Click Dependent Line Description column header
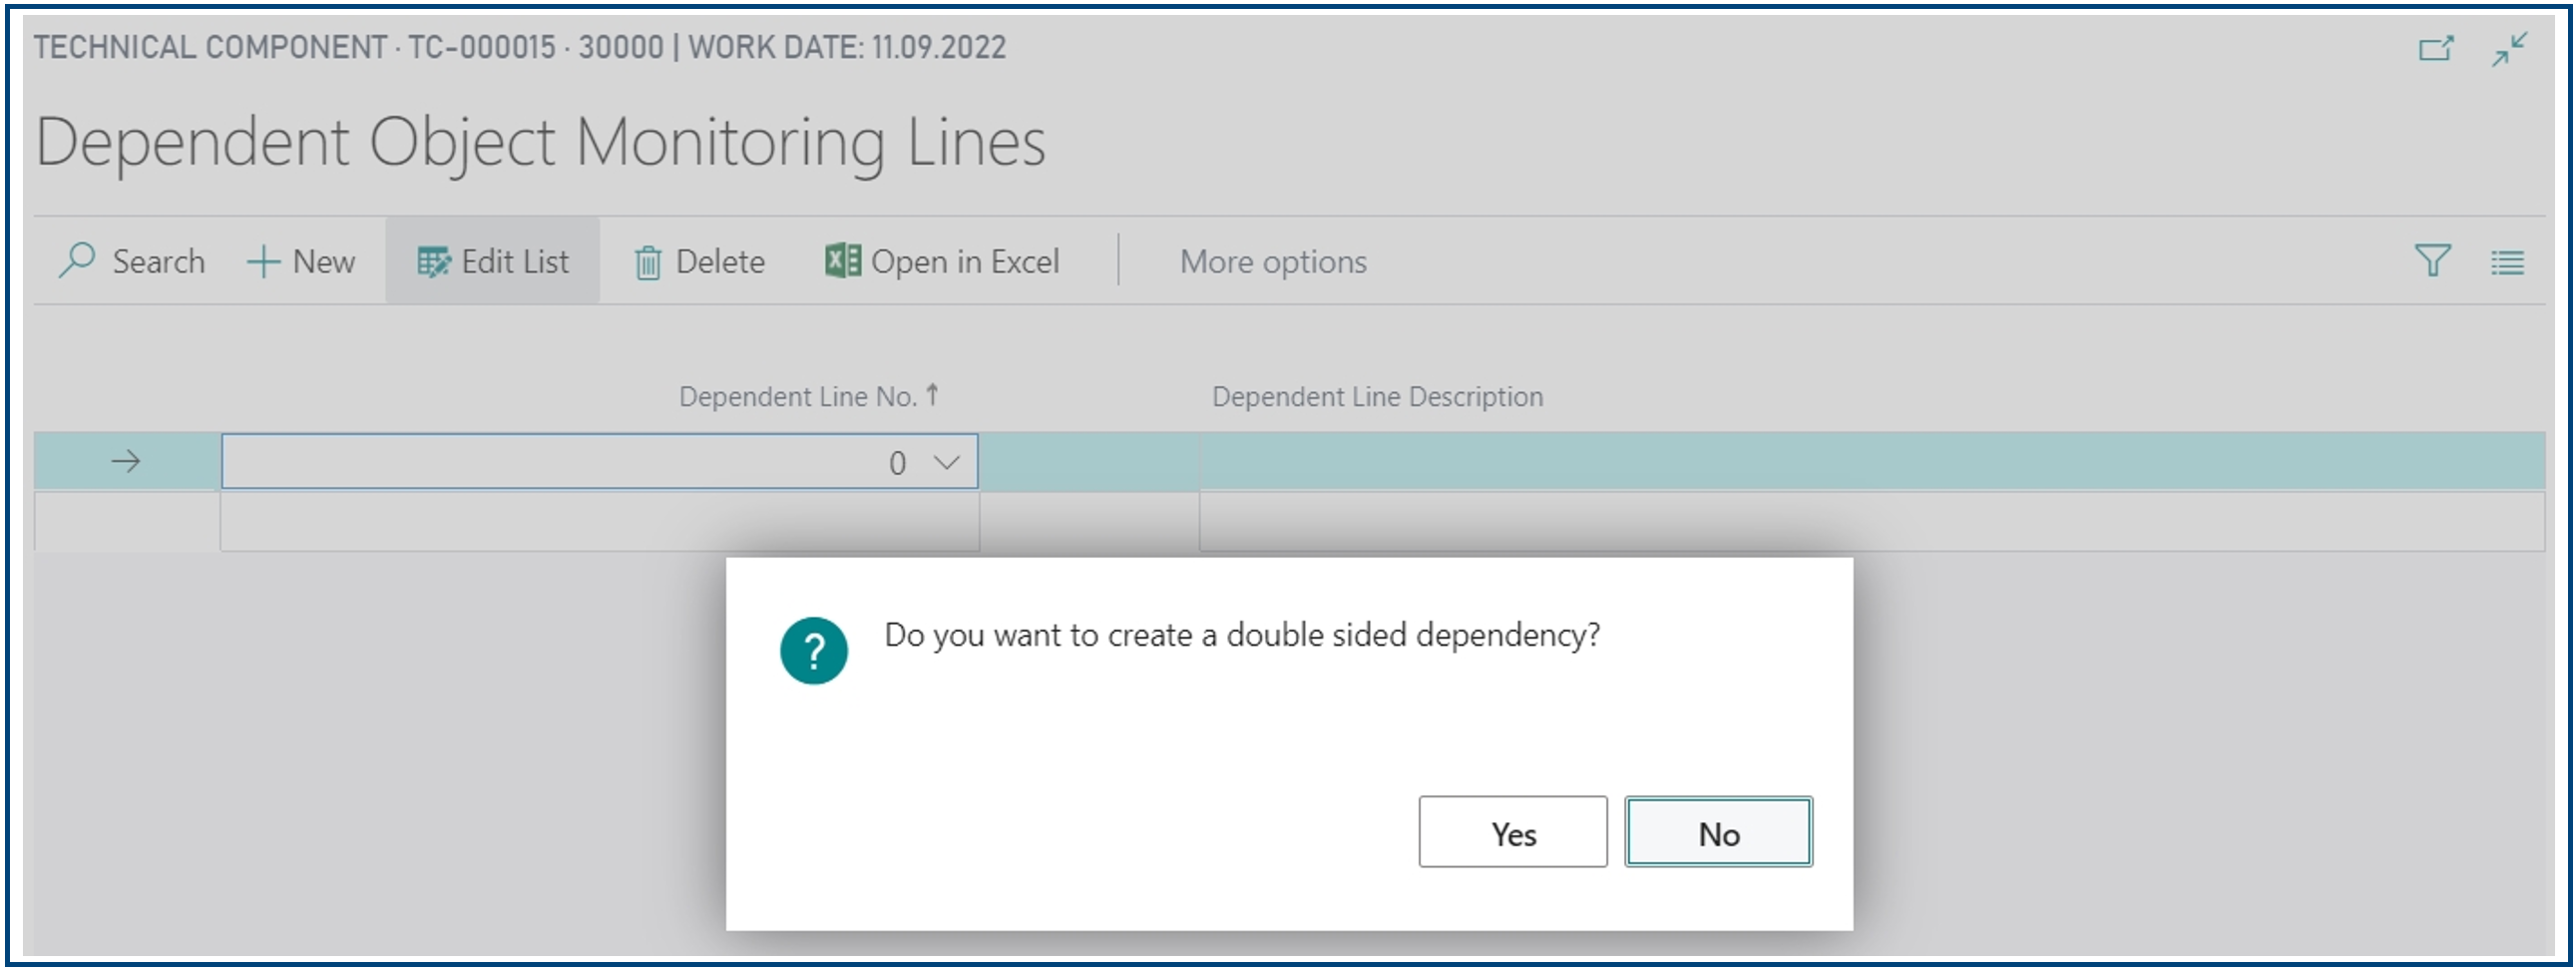This screenshot has height=971, width=2576. click(1378, 397)
